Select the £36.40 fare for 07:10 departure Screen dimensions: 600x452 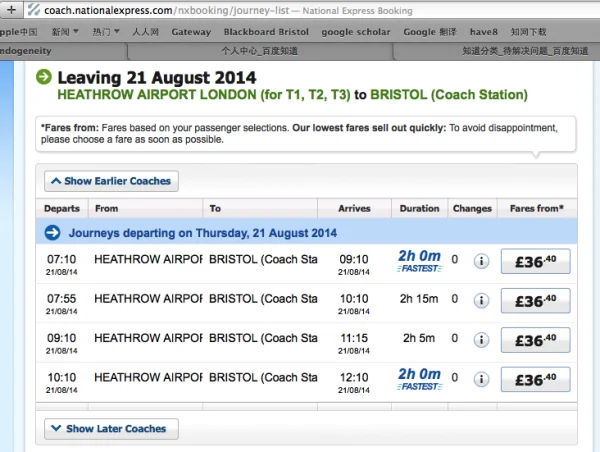535,261
